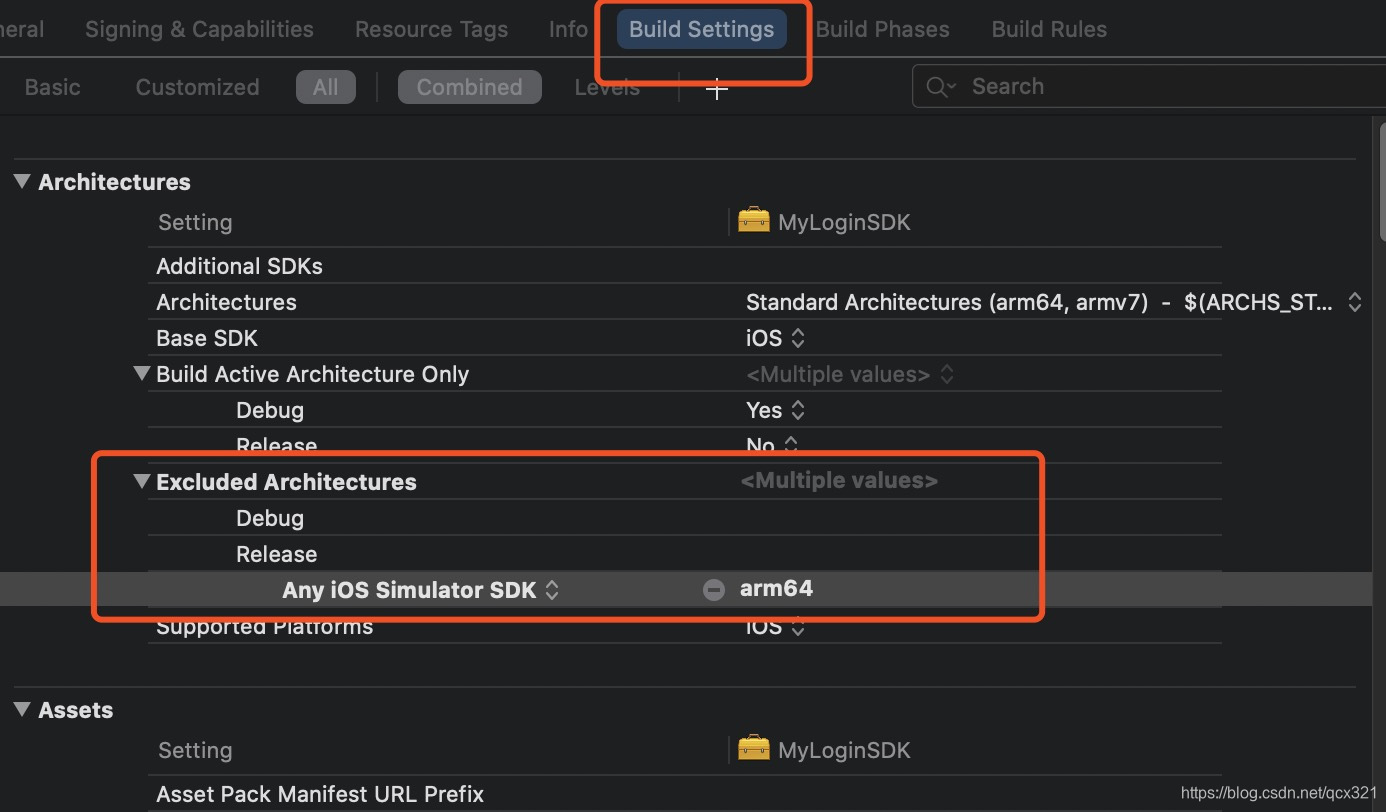
Task: Select the Base SDK setting row
Action: click(x=685, y=338)
